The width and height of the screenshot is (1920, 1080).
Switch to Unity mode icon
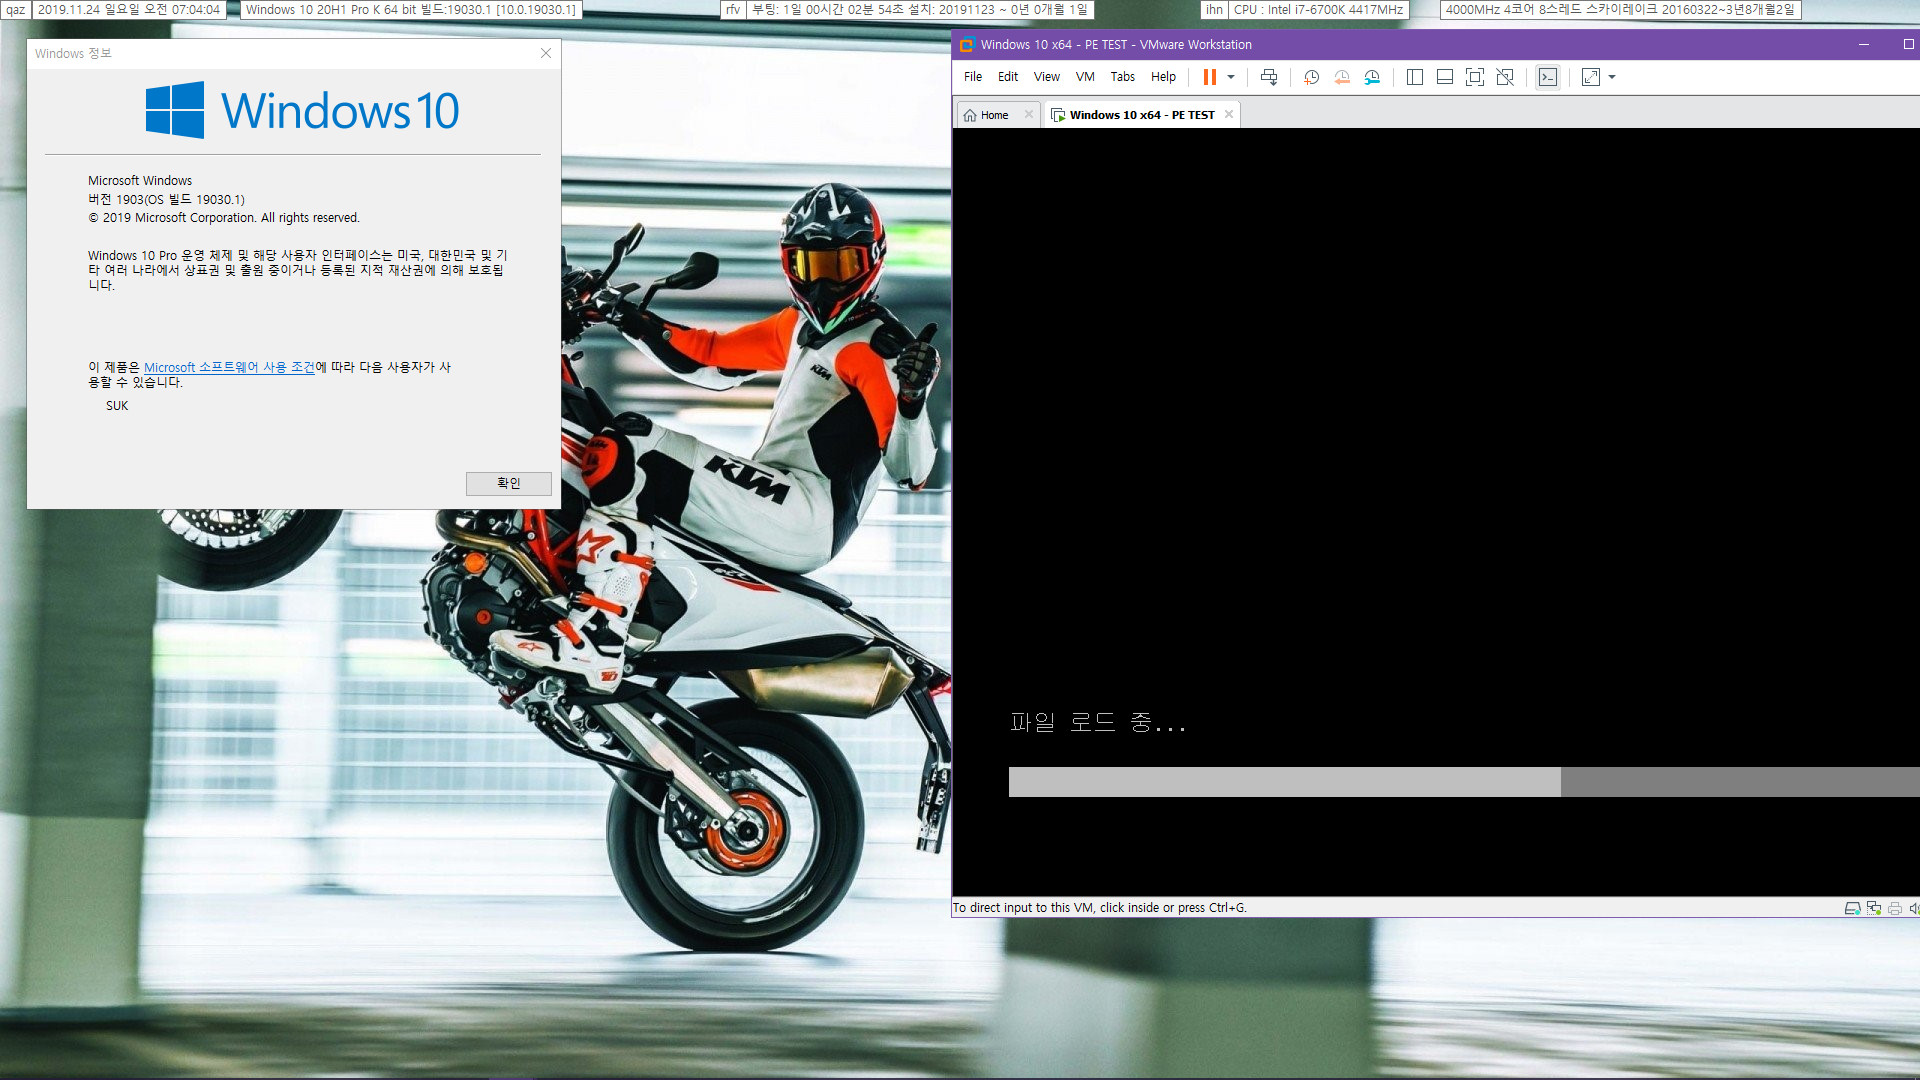pyautogui.click(x=1505, y=77)
